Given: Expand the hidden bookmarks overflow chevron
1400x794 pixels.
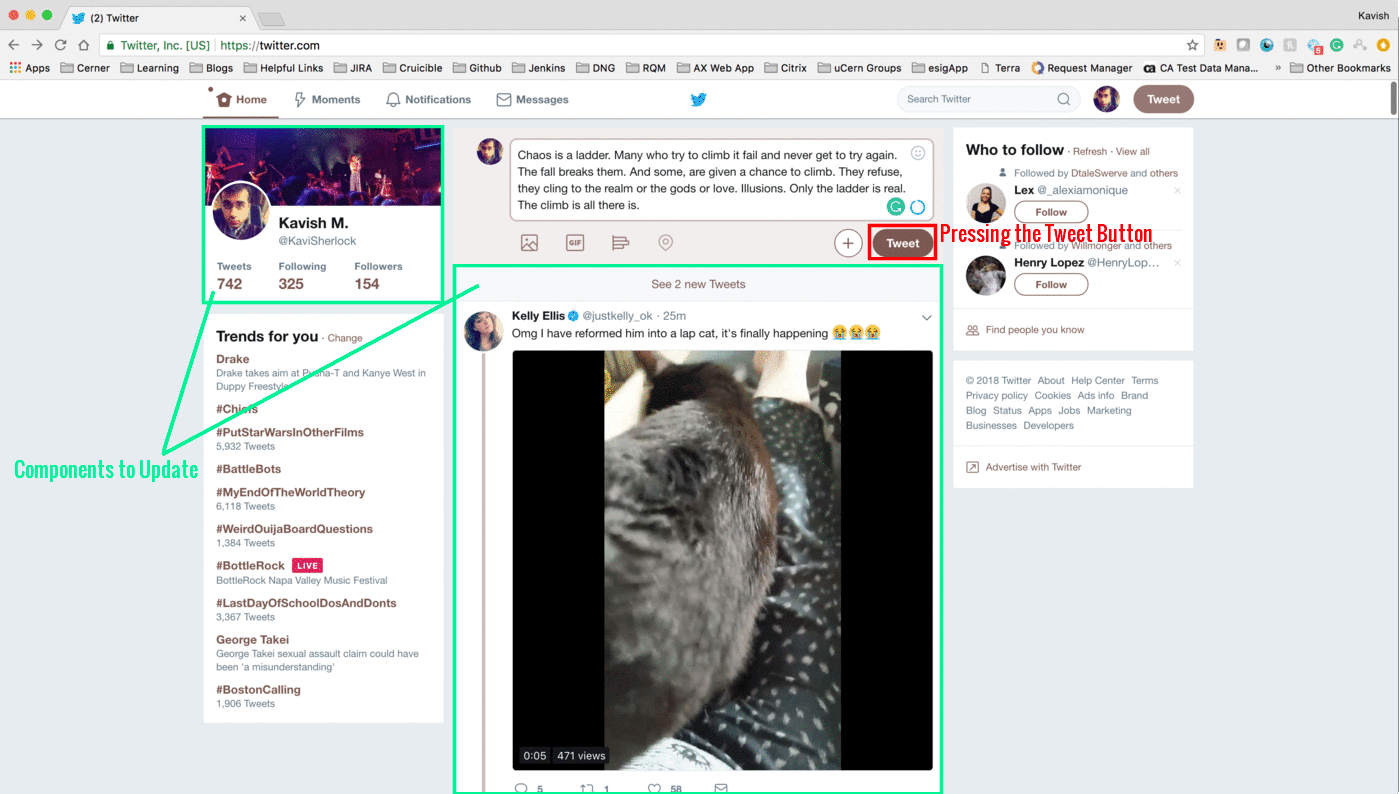Looking at the screenshot, I should (x=1277, y=68).
